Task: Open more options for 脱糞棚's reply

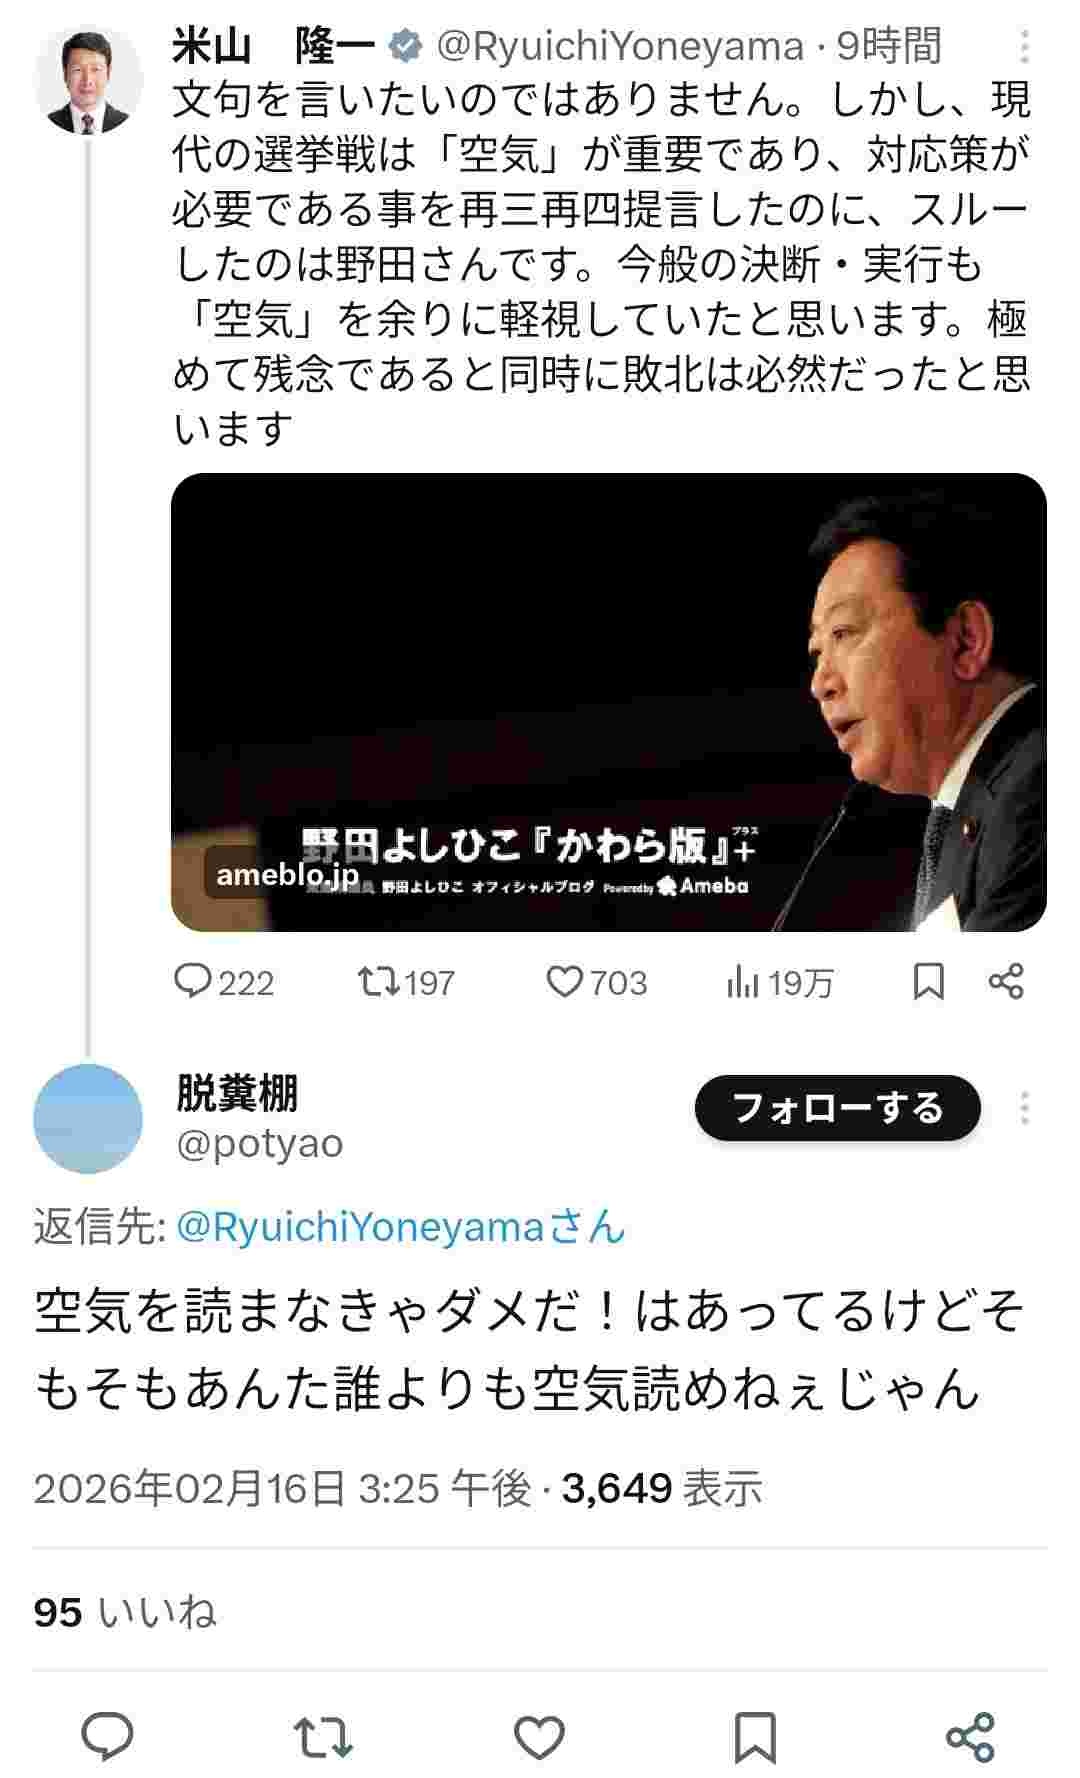Action: click(x=1025, y=1108)
